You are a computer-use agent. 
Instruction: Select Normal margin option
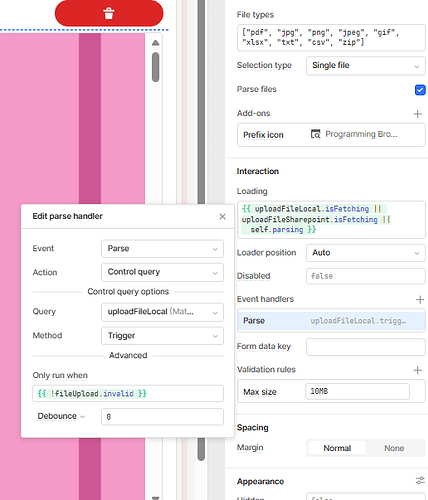pyautogui.click(x=337, y=448)
